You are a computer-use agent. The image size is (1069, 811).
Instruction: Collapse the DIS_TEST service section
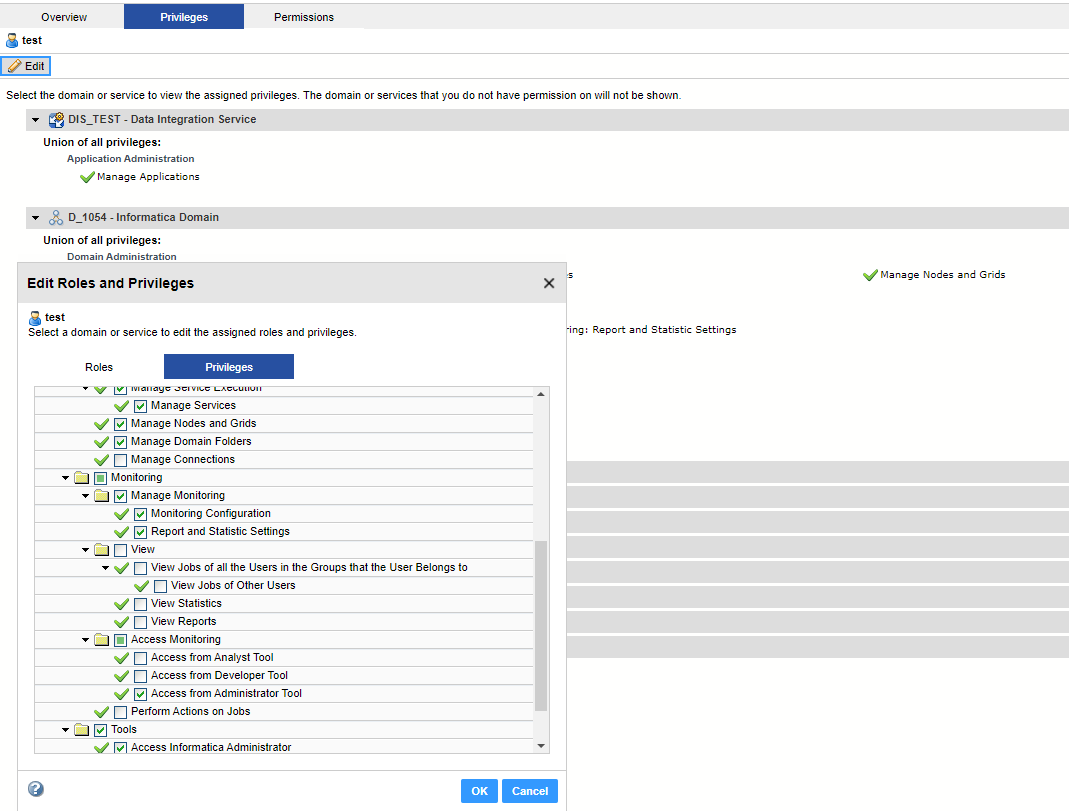(35, 120)
